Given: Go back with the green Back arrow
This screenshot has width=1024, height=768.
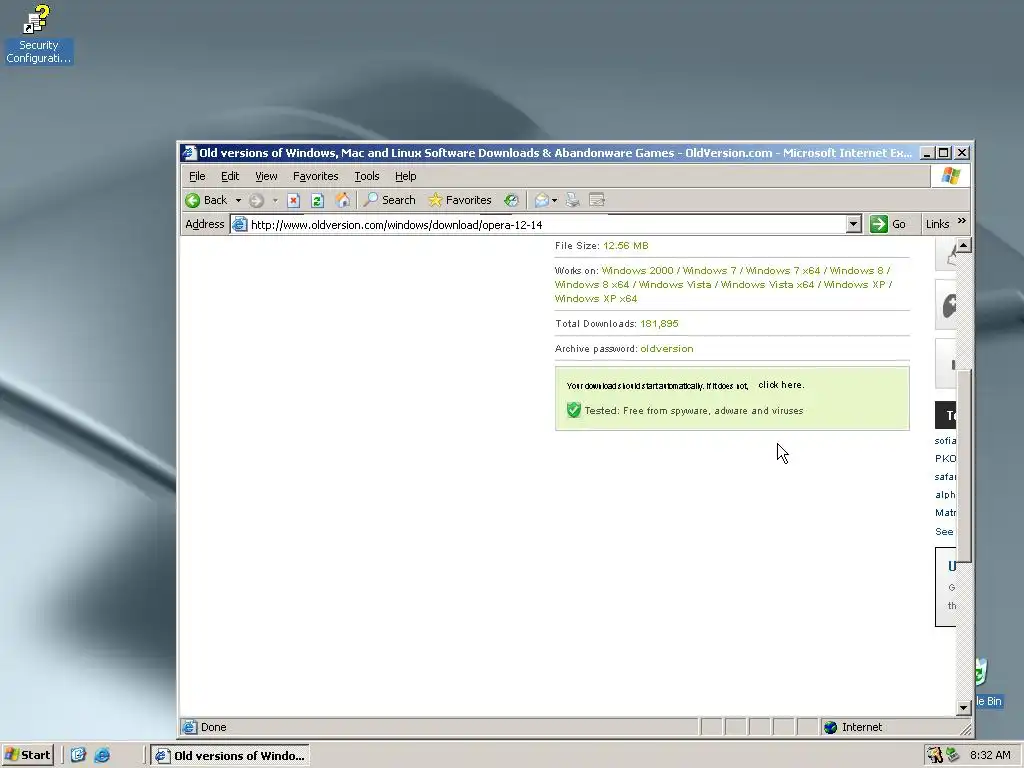Looking at the screenshot, I should click(x=206, y=200).
